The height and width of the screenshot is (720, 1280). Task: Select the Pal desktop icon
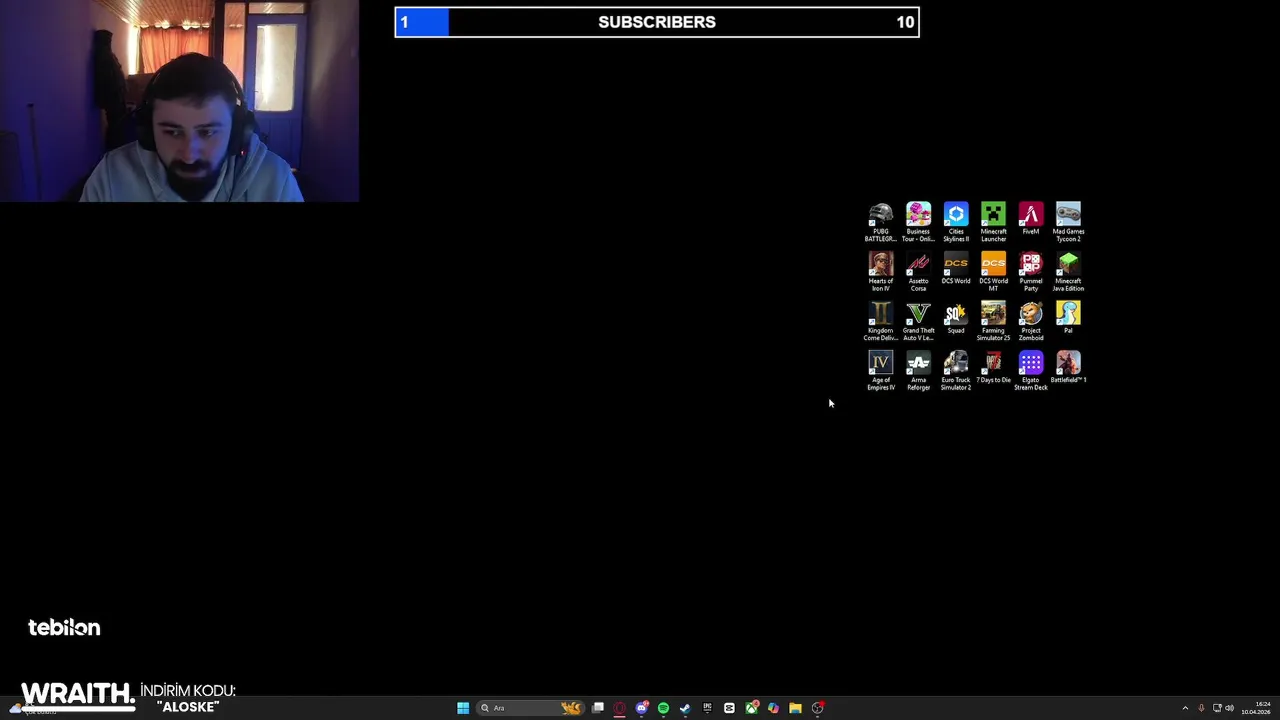1068,319
